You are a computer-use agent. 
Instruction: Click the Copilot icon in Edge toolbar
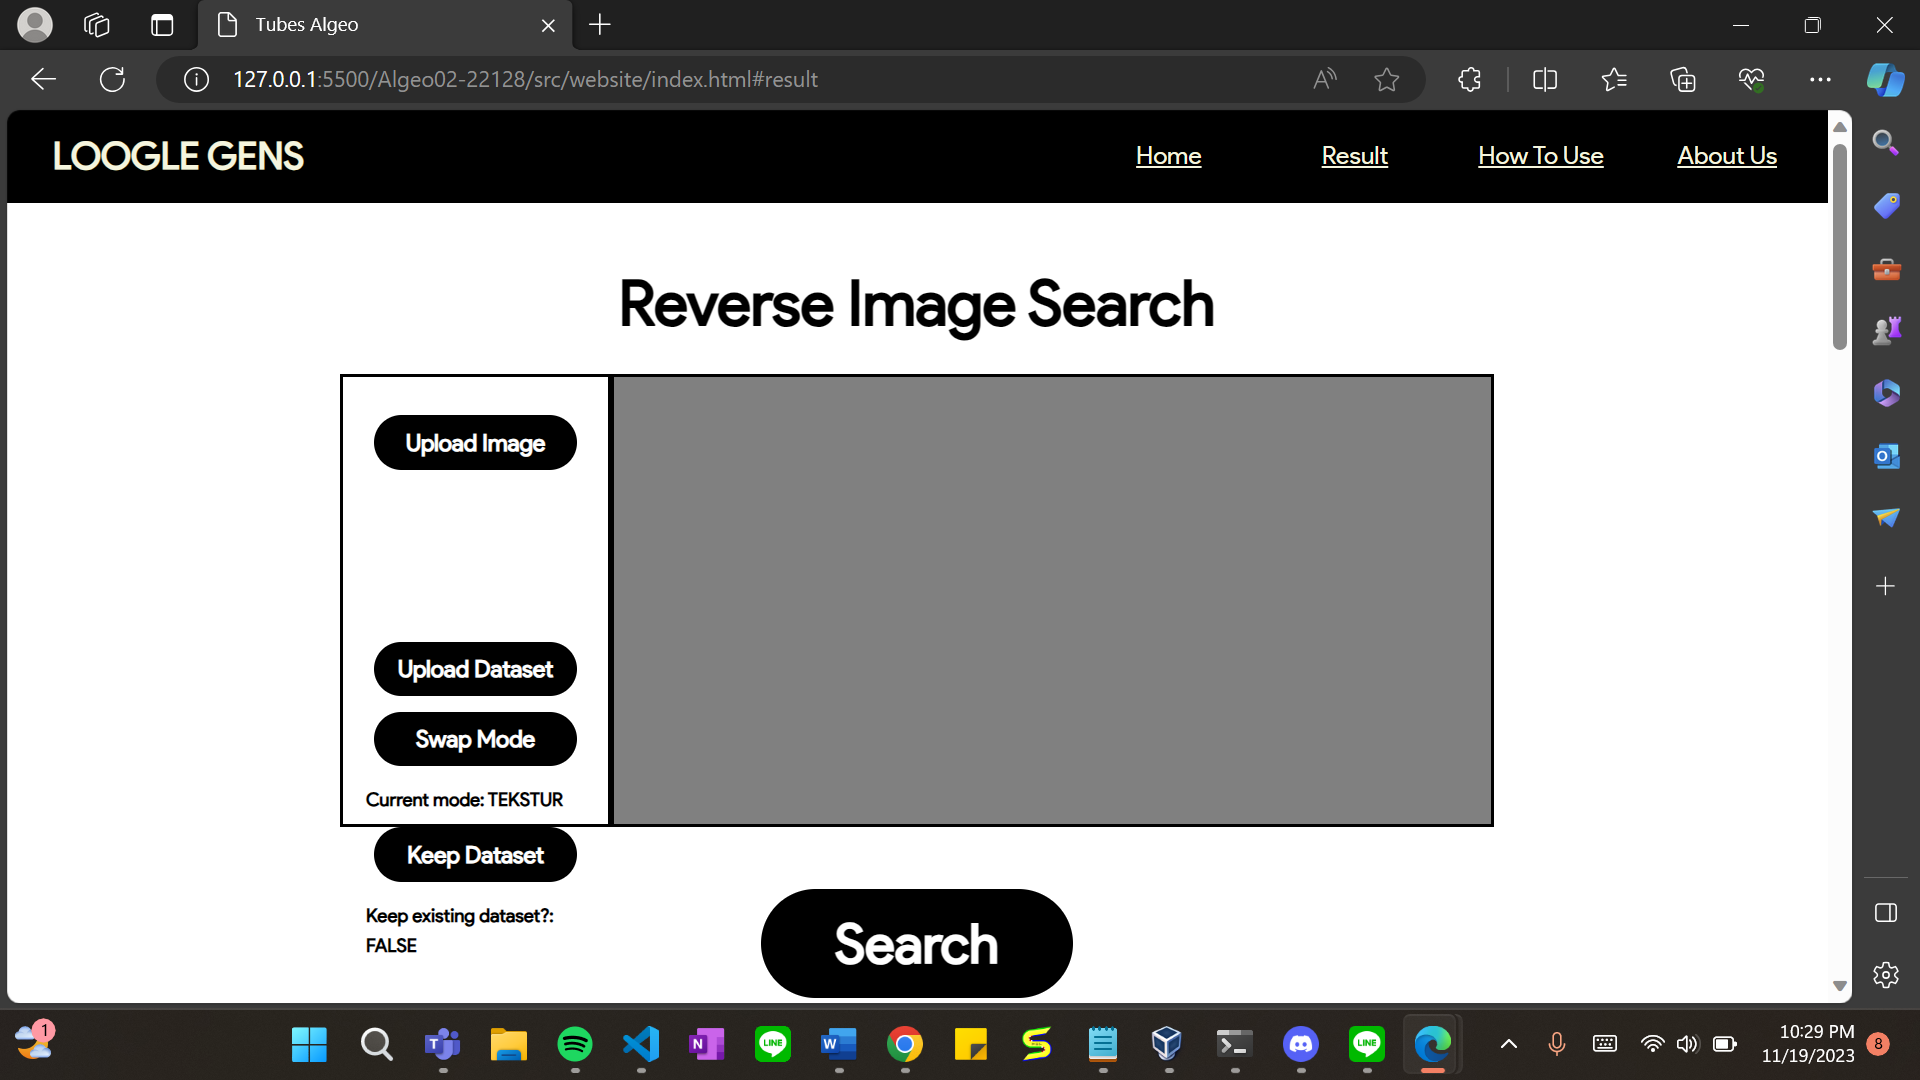tap(1885, 80)
